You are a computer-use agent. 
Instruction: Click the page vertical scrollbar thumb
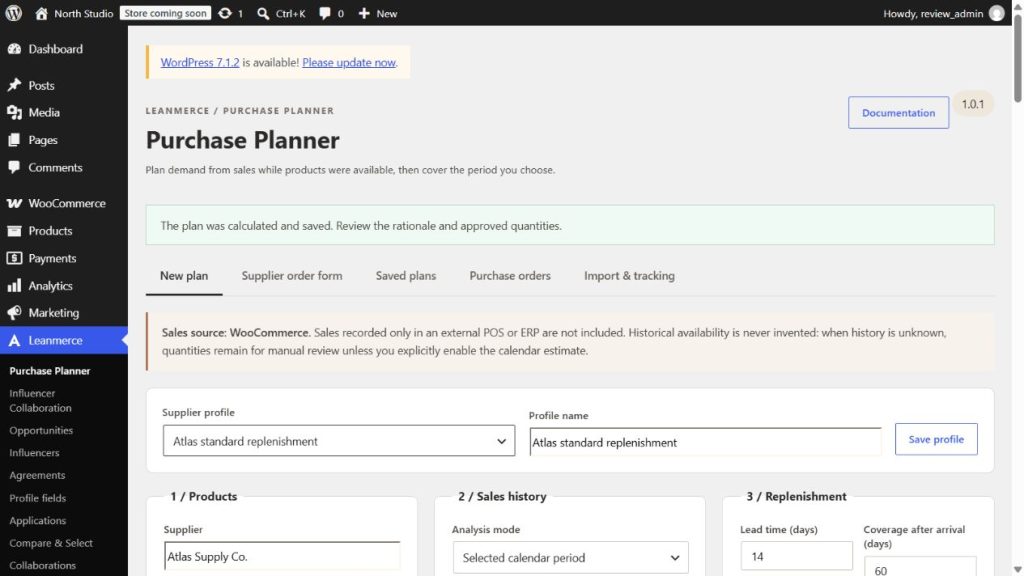[1017, 57]
